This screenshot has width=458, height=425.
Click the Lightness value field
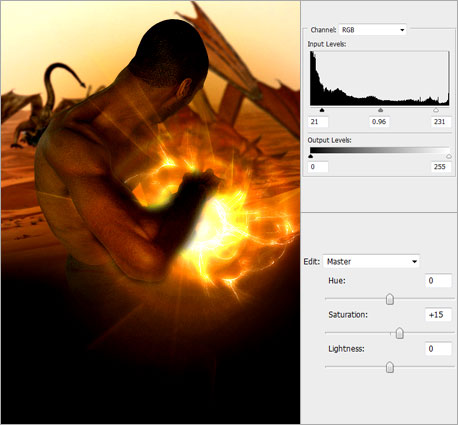pos(438,349)
